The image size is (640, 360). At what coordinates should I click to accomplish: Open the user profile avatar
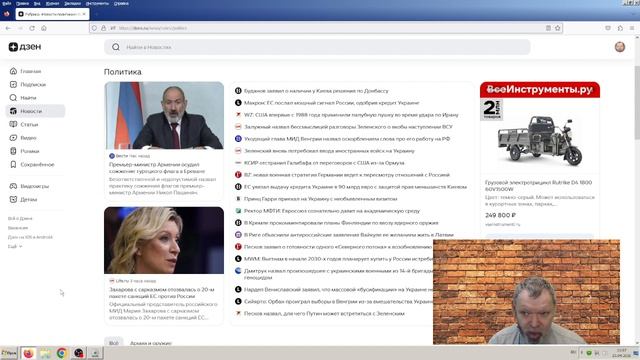pos(620,47)
